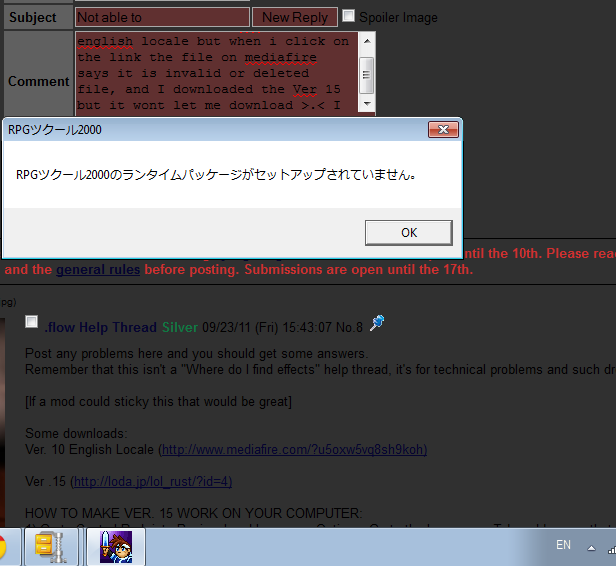The height and width of the screenshot is (566, 616).
Task: Click the dialog's Japanese error message text
Action: (216, 175)
